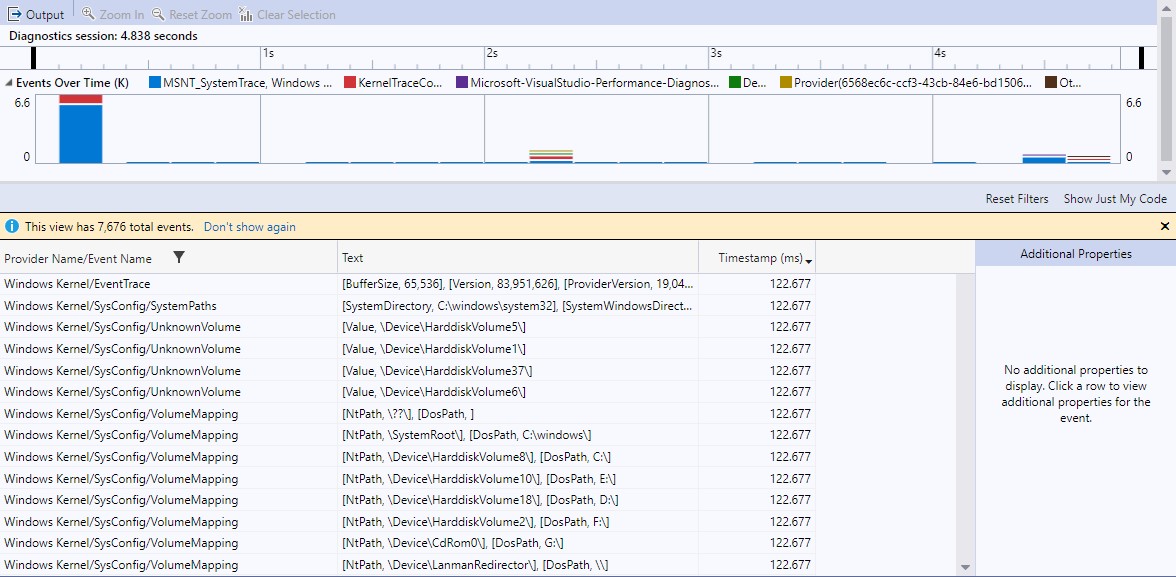Open the Provider Name filter funnel dropdown
Viewport: 1176px width, 577px height.
[179, 257]
